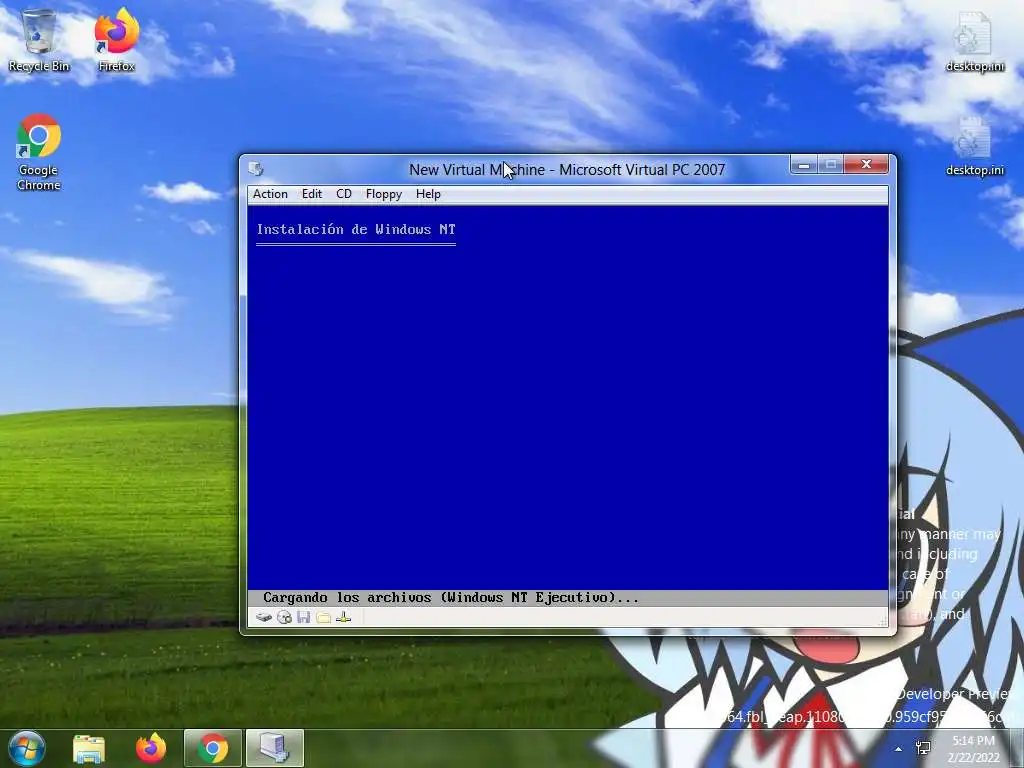Close the New Virtual Machine window
The height and width of the screenshot is (768, 1024).
(x=866, y=165)
